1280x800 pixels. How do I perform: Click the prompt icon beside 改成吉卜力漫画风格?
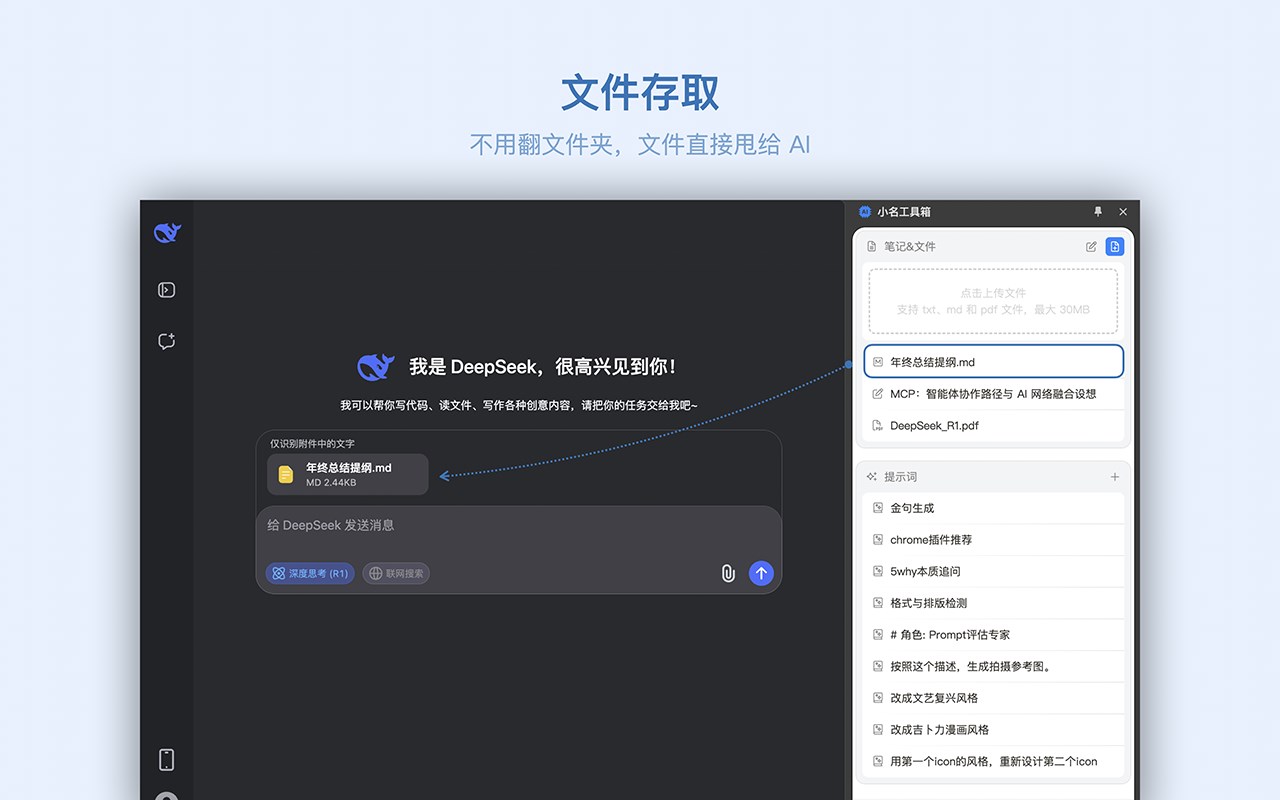pos(878,729)
